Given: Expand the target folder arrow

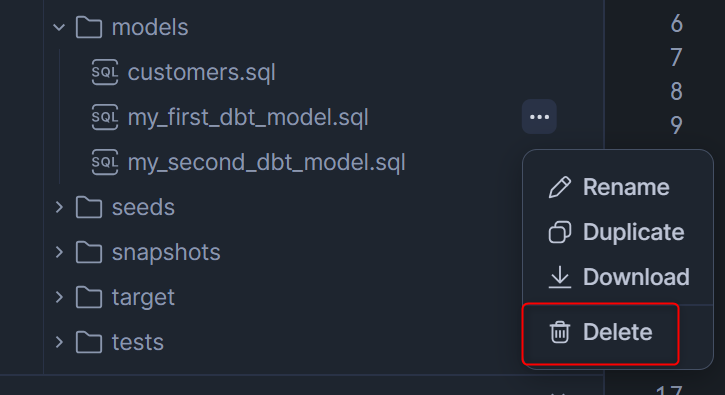Looking at the screenshot, I should point(59,297).
